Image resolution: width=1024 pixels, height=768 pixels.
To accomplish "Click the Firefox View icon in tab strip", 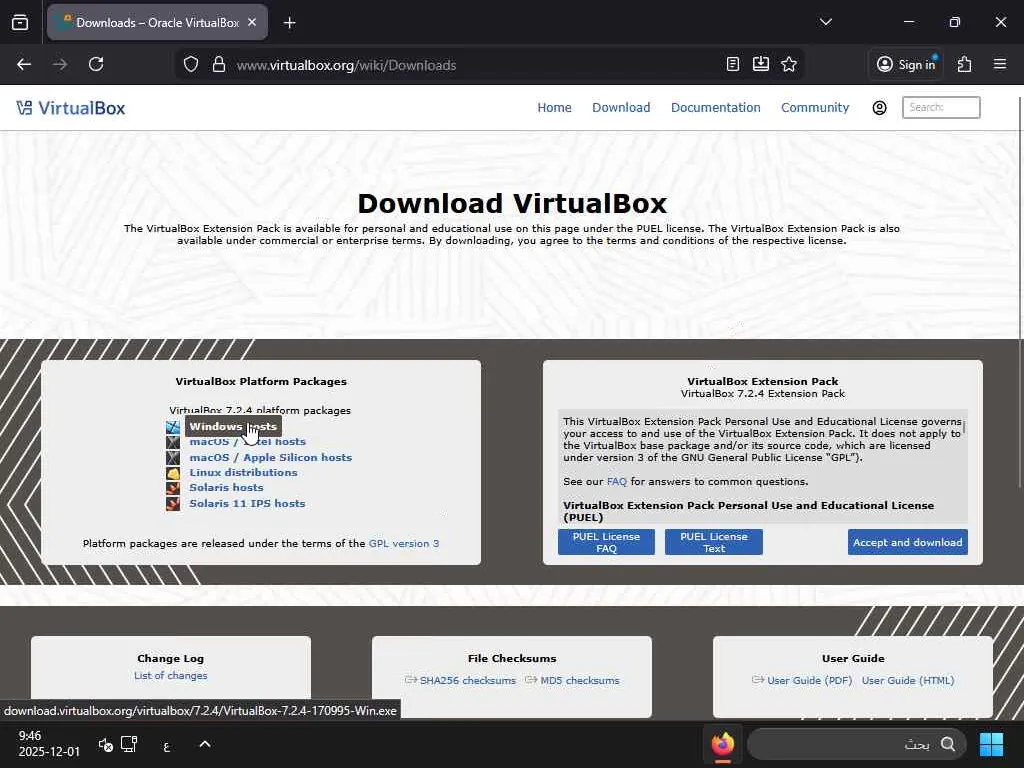I will (x=20, y=23).
